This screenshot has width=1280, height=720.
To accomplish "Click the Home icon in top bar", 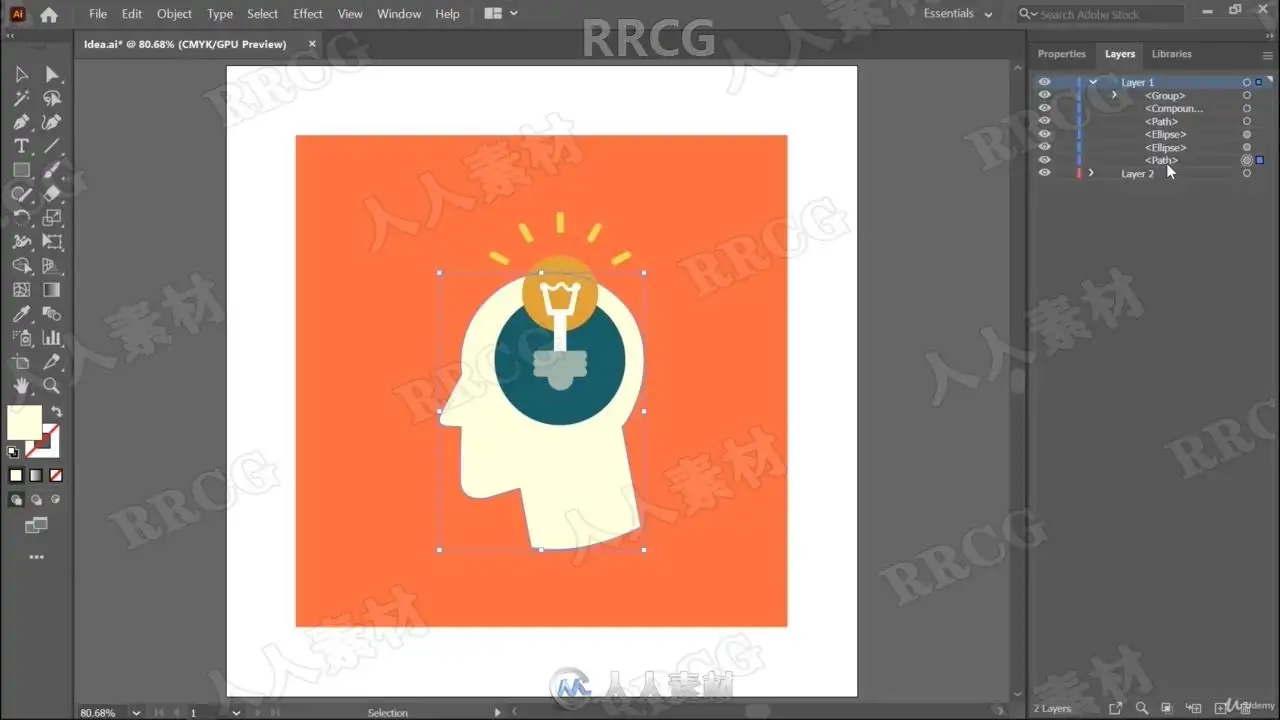I will [x=49, y=14].
